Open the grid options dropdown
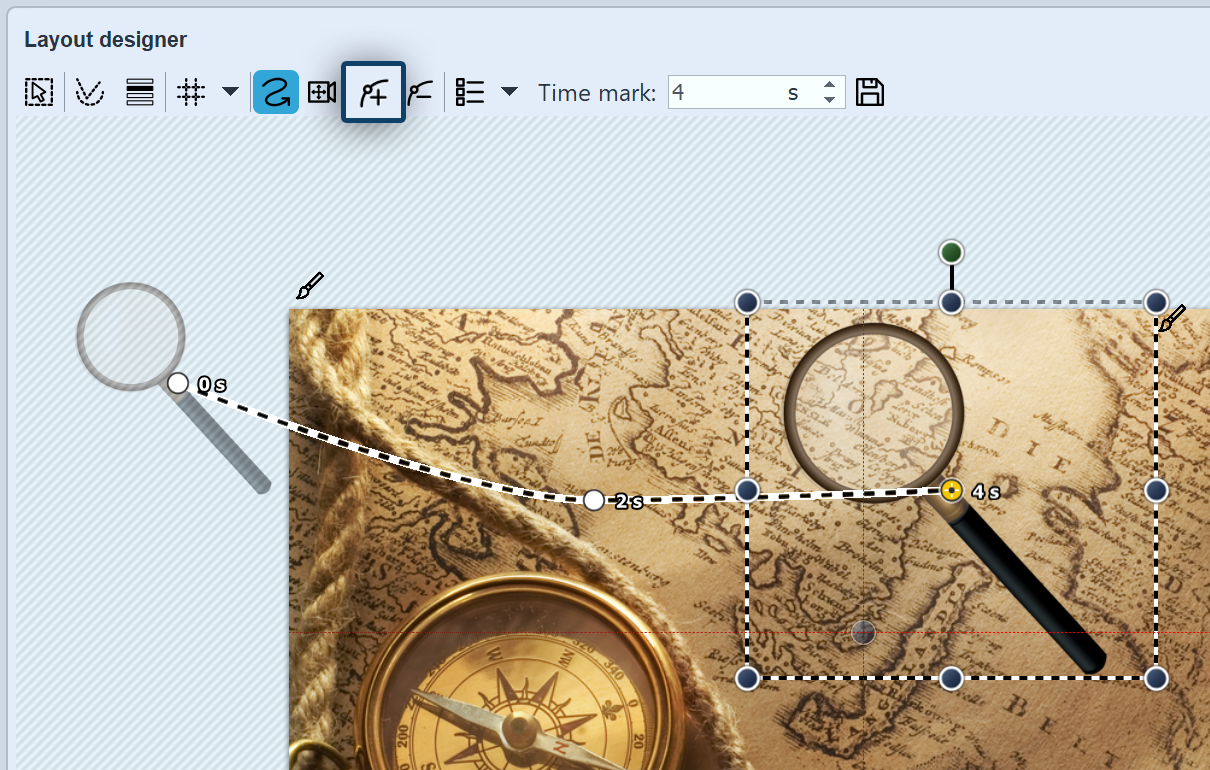This screenshot has height=770, width=1210. [x=231, y=92]
